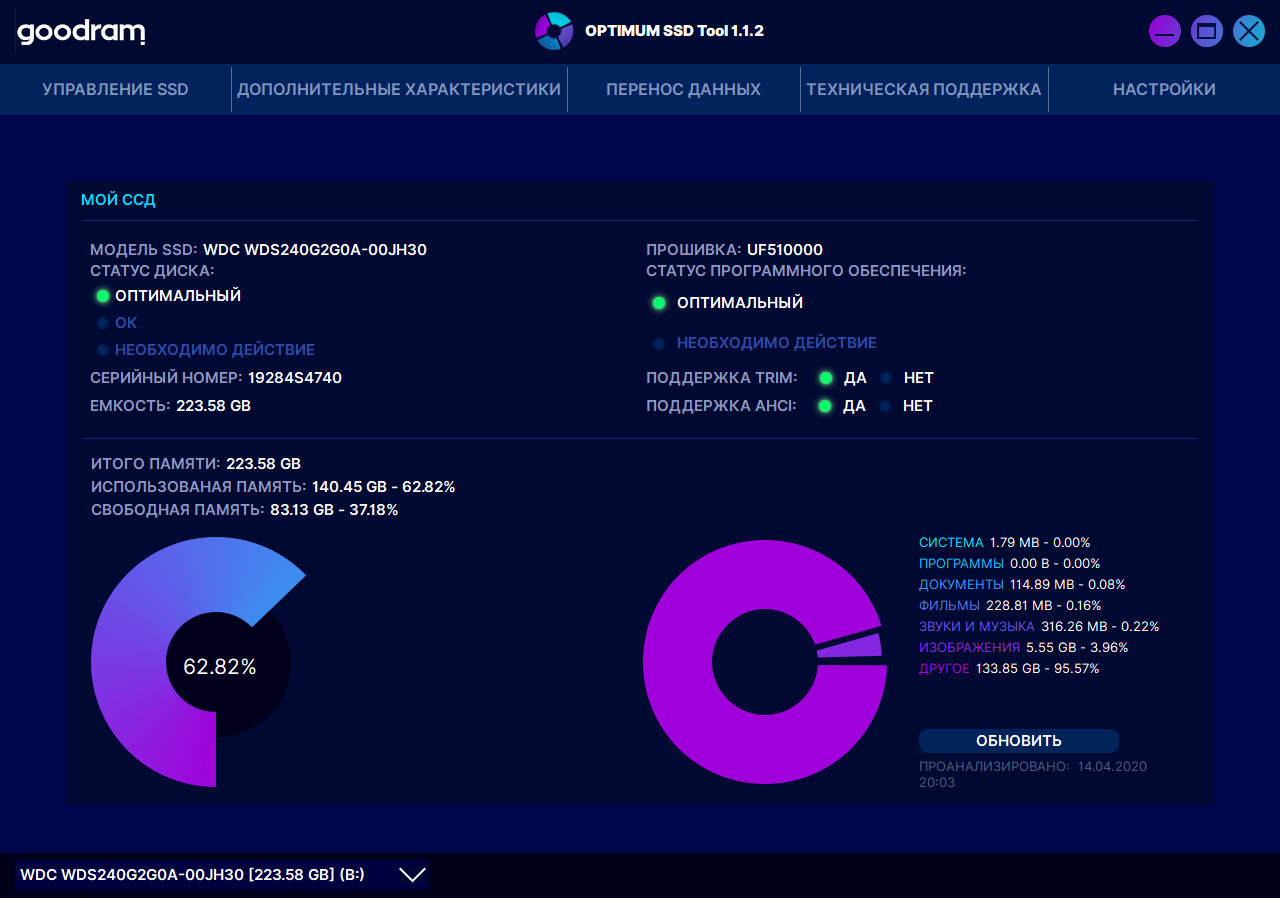The width and height of the screenshot is (1280, 898).
Task: Select ДА for ПОДДЕРЖКА TRIM
Action: pyautogui.click(x=826, y=378)
